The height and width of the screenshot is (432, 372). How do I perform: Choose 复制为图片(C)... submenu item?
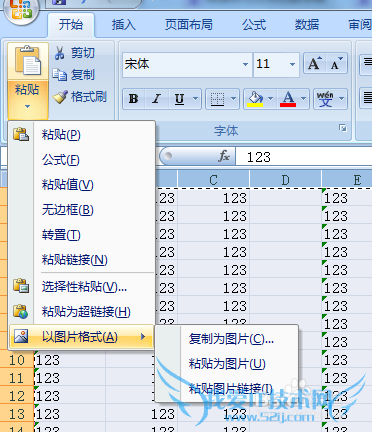pos(227,339)
